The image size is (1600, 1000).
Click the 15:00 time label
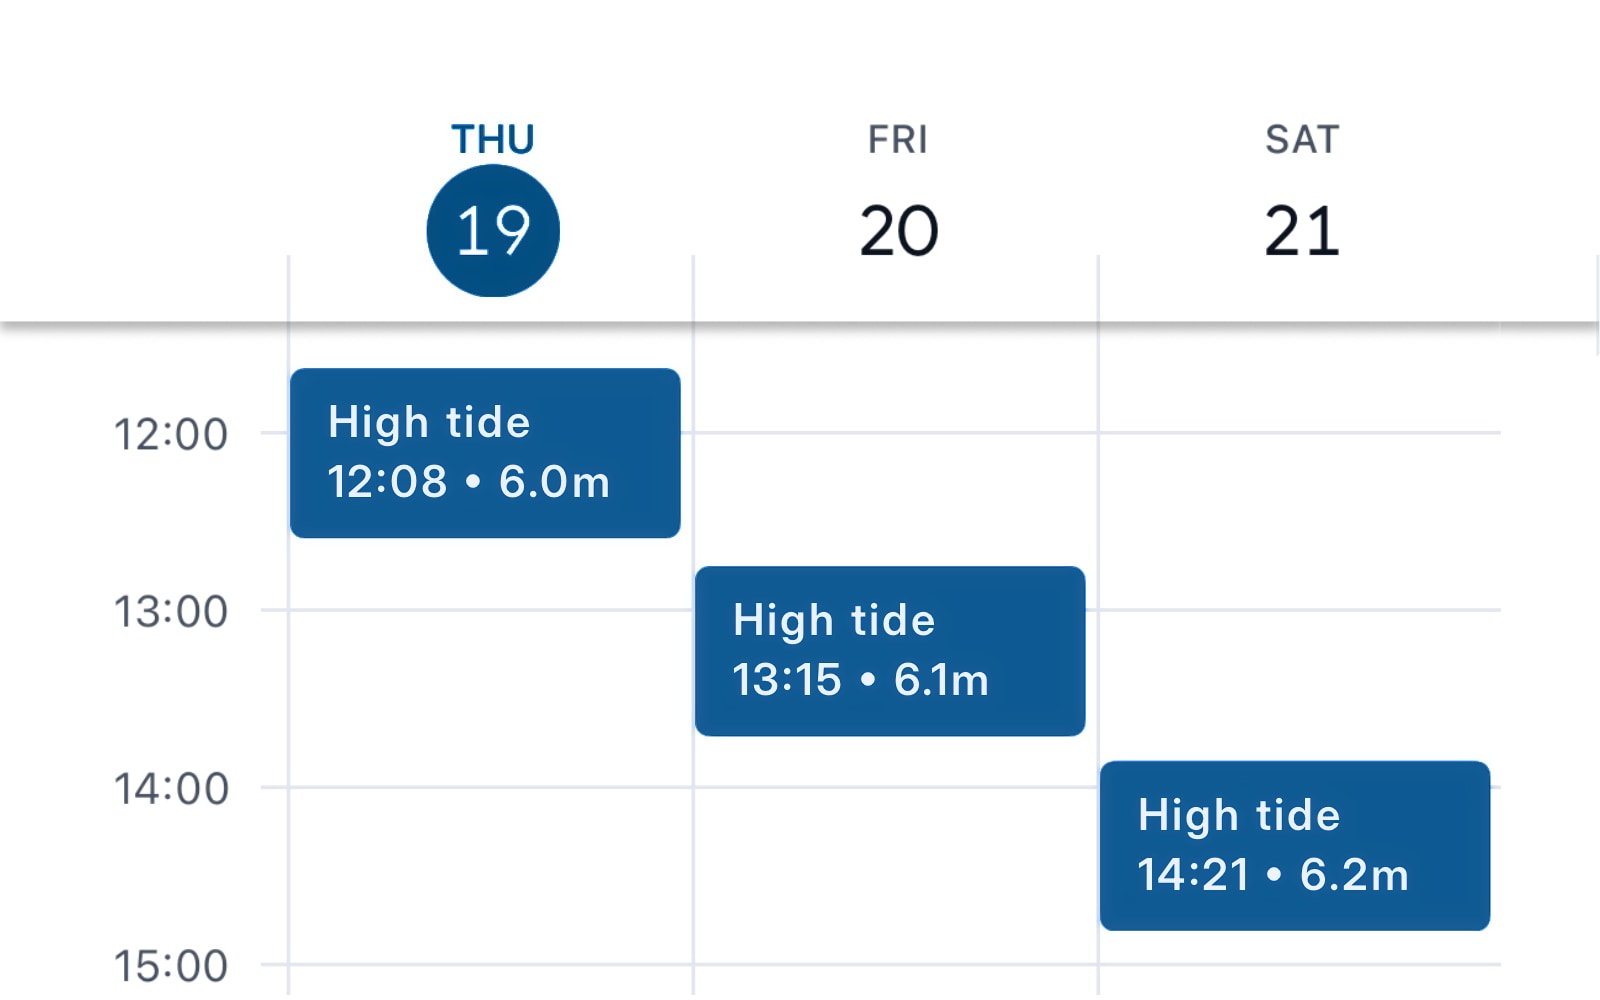tap(171, 966)
